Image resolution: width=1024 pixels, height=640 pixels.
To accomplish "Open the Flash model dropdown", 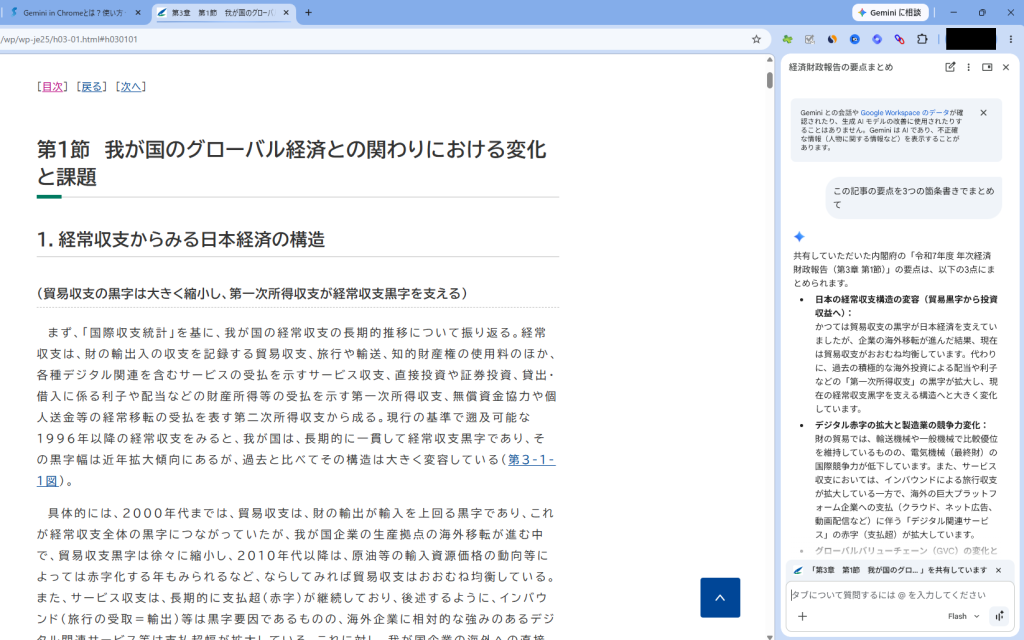I will tap(964, 616).
